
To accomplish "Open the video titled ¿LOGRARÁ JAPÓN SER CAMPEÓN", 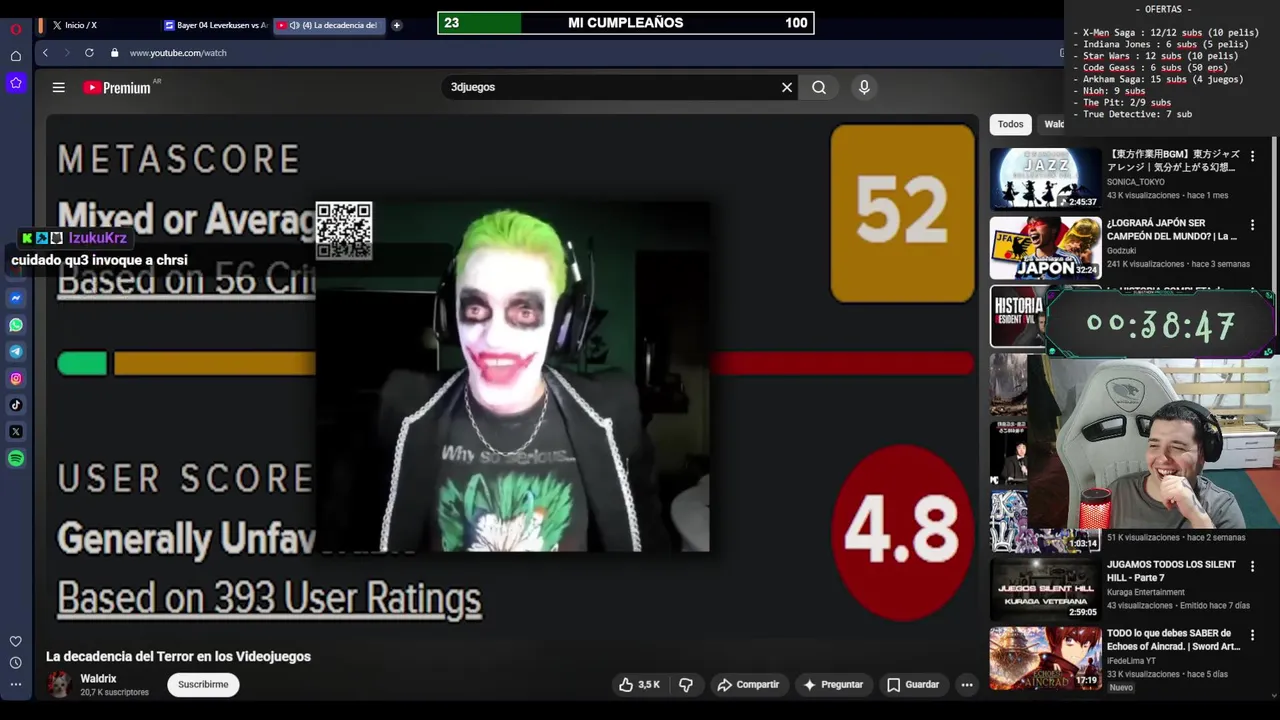I will (x=1171, y=230).
